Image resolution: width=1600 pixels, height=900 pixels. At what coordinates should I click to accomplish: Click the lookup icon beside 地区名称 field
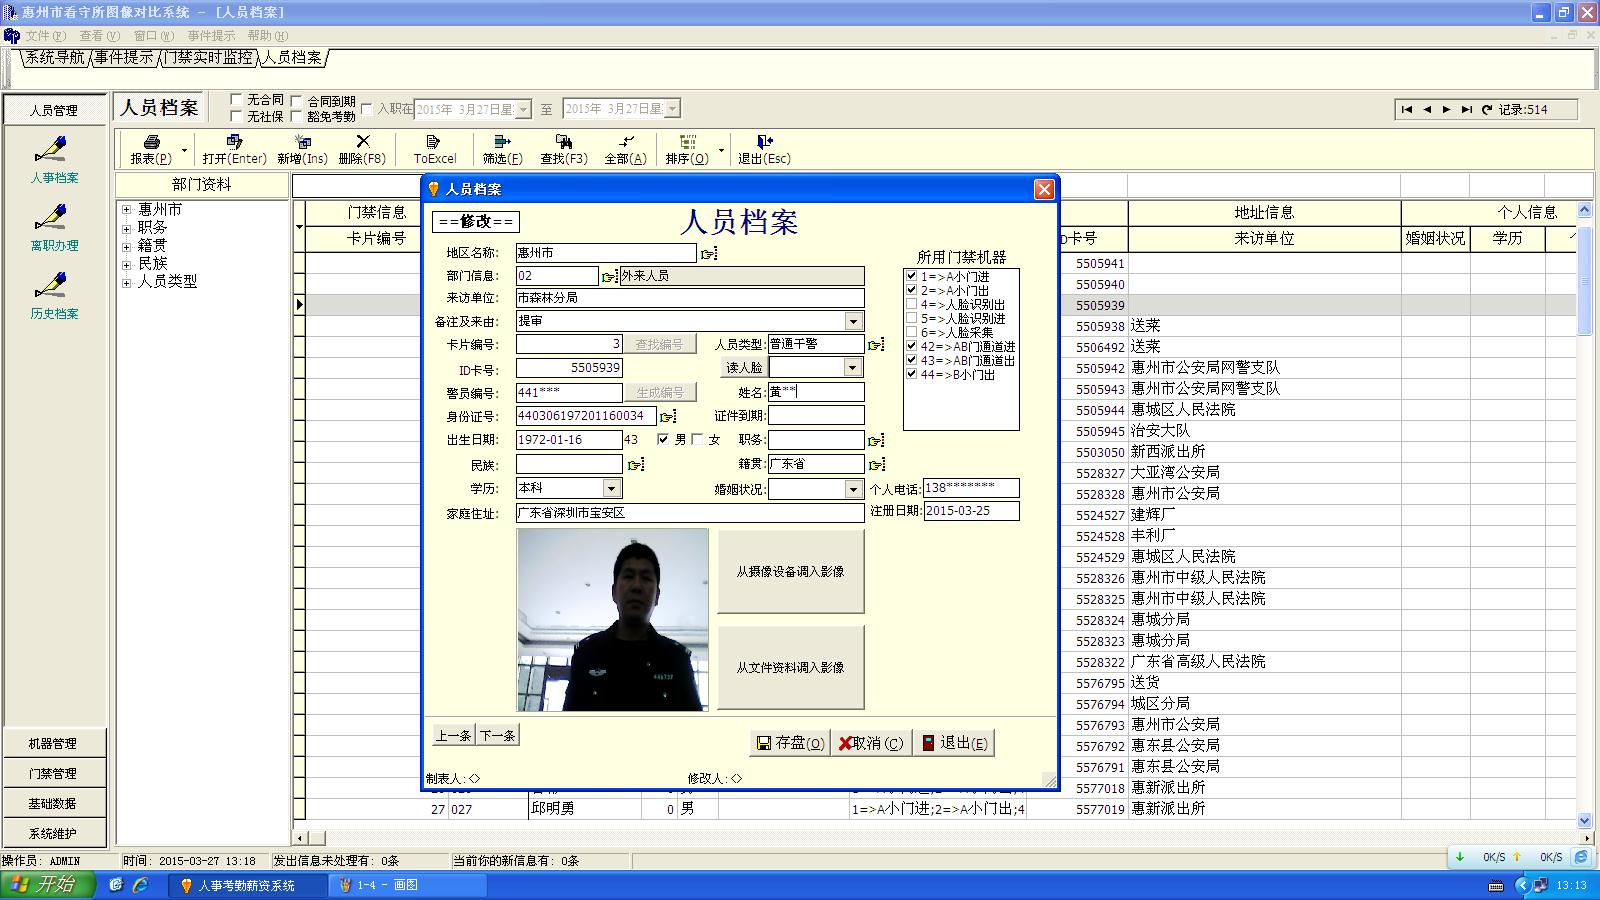click(709, 254)
